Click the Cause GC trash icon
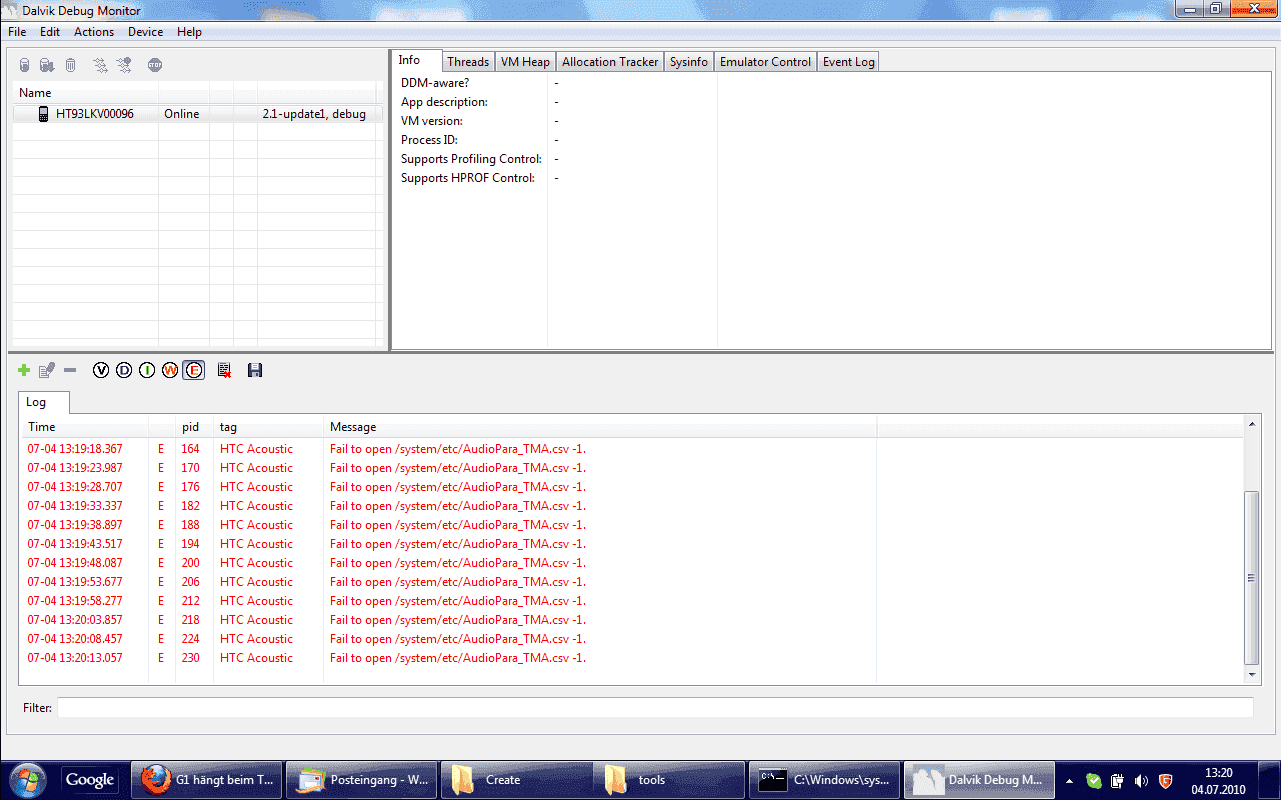Image resolution: width=1281 pixels, height=800 pixels. [x=70, y=65]
